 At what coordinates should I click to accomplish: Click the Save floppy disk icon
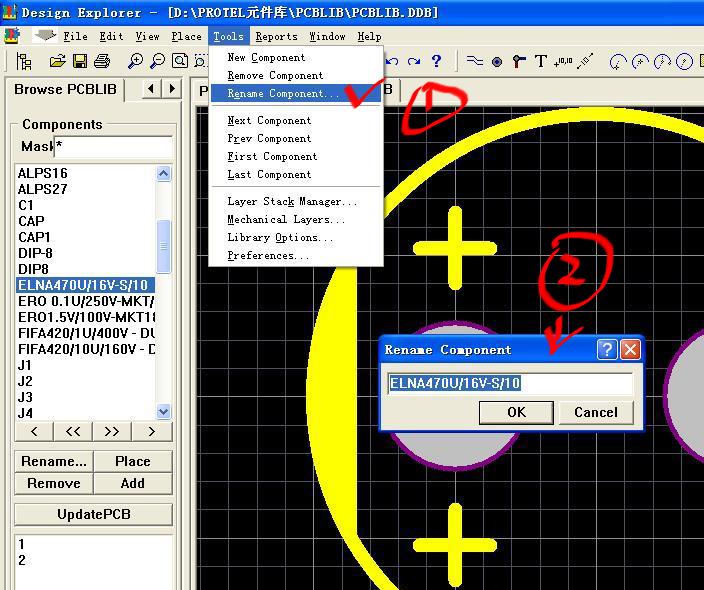click(x=79, y=61)
